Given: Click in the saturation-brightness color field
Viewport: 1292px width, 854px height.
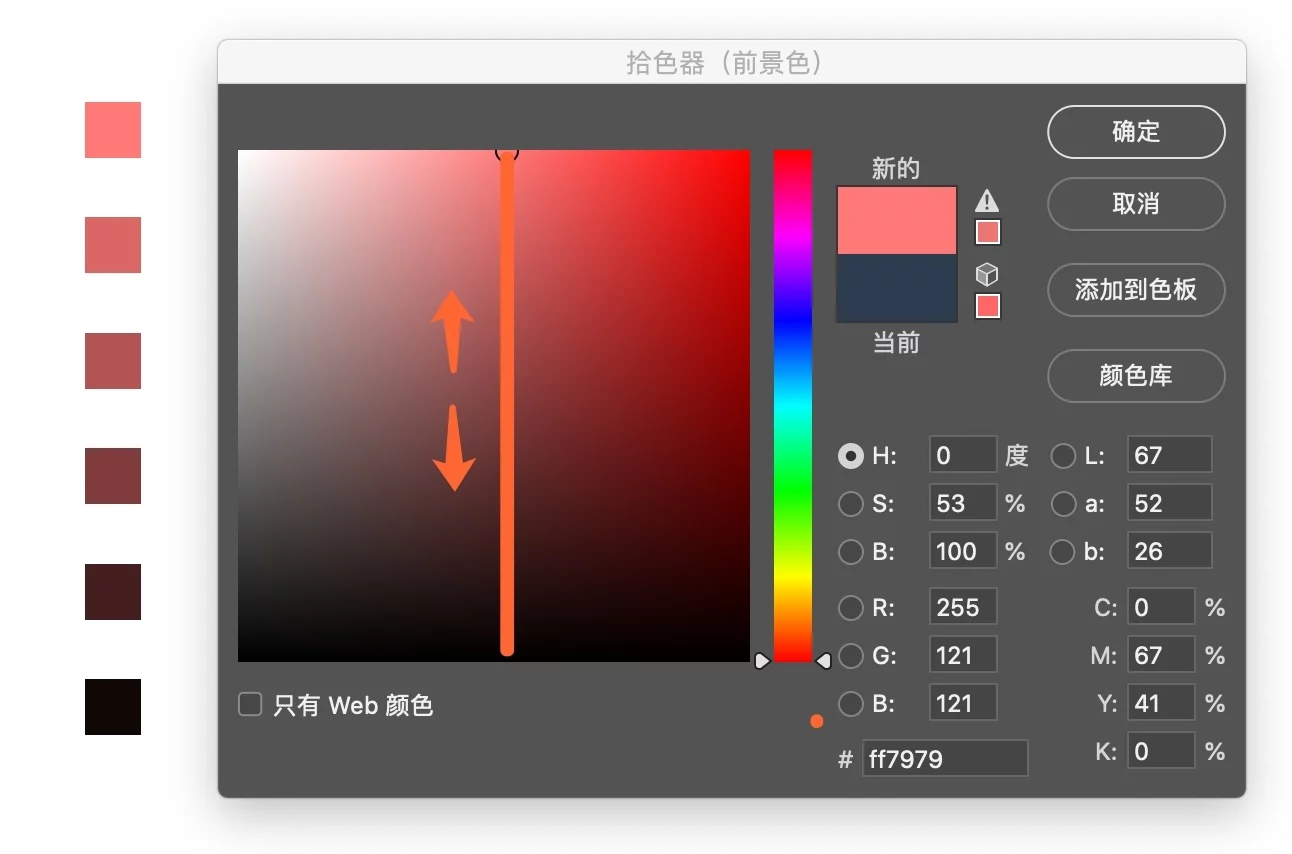Looking at the screenshot, I should tap(494, 406).
